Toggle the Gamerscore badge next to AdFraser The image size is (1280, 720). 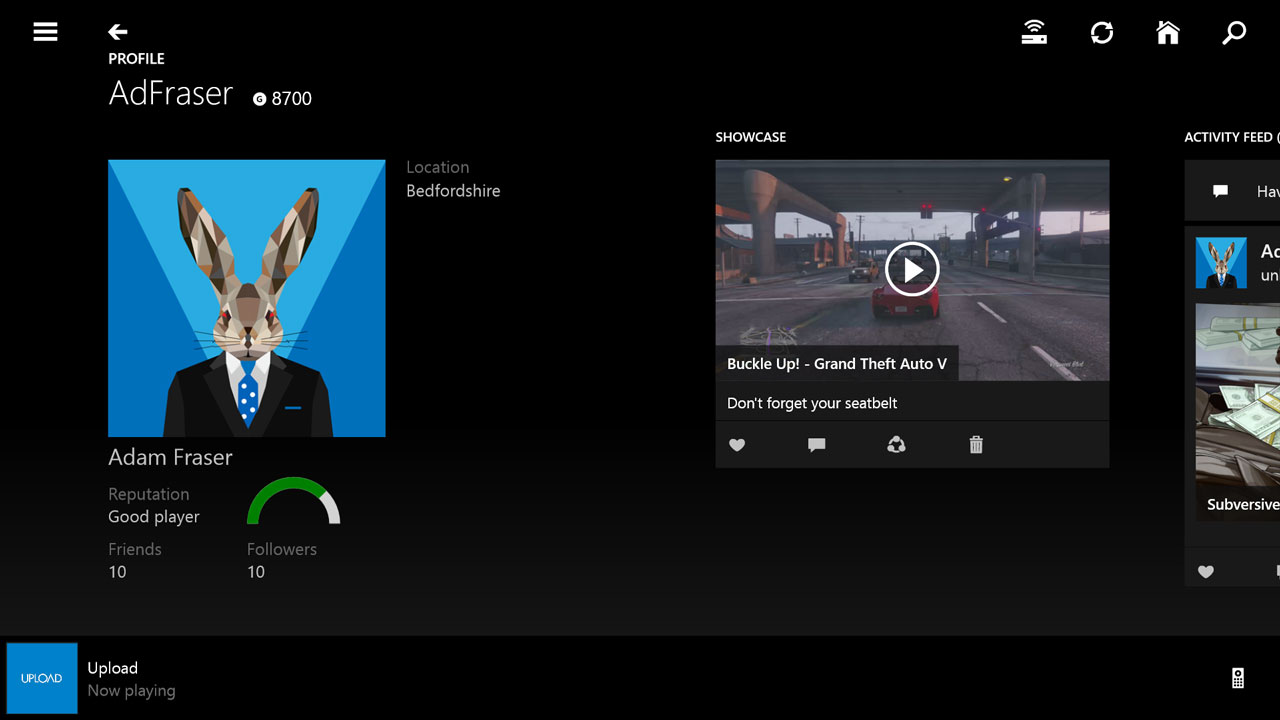click(281, 98)
